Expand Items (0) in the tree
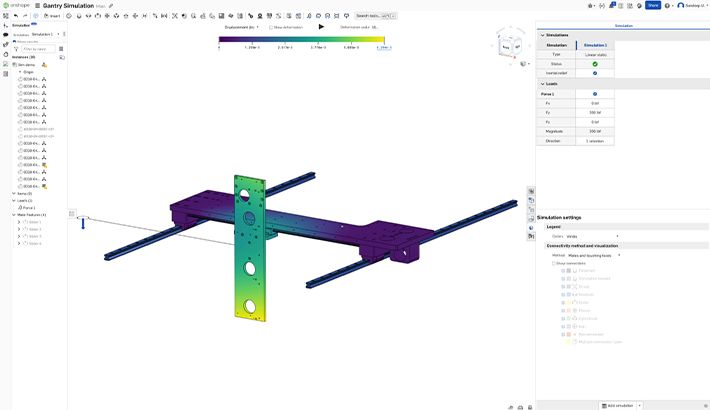 tap(14, 193)
